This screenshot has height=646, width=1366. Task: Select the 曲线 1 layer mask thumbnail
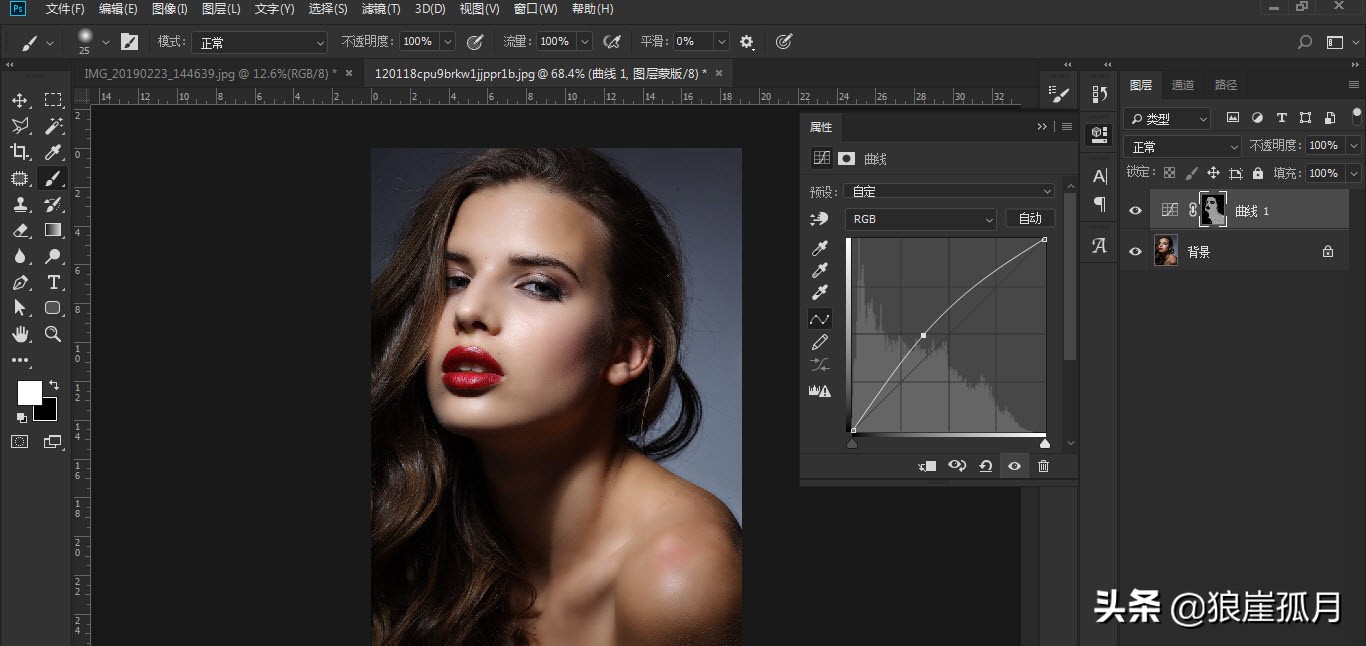(x=1213, y=210)
